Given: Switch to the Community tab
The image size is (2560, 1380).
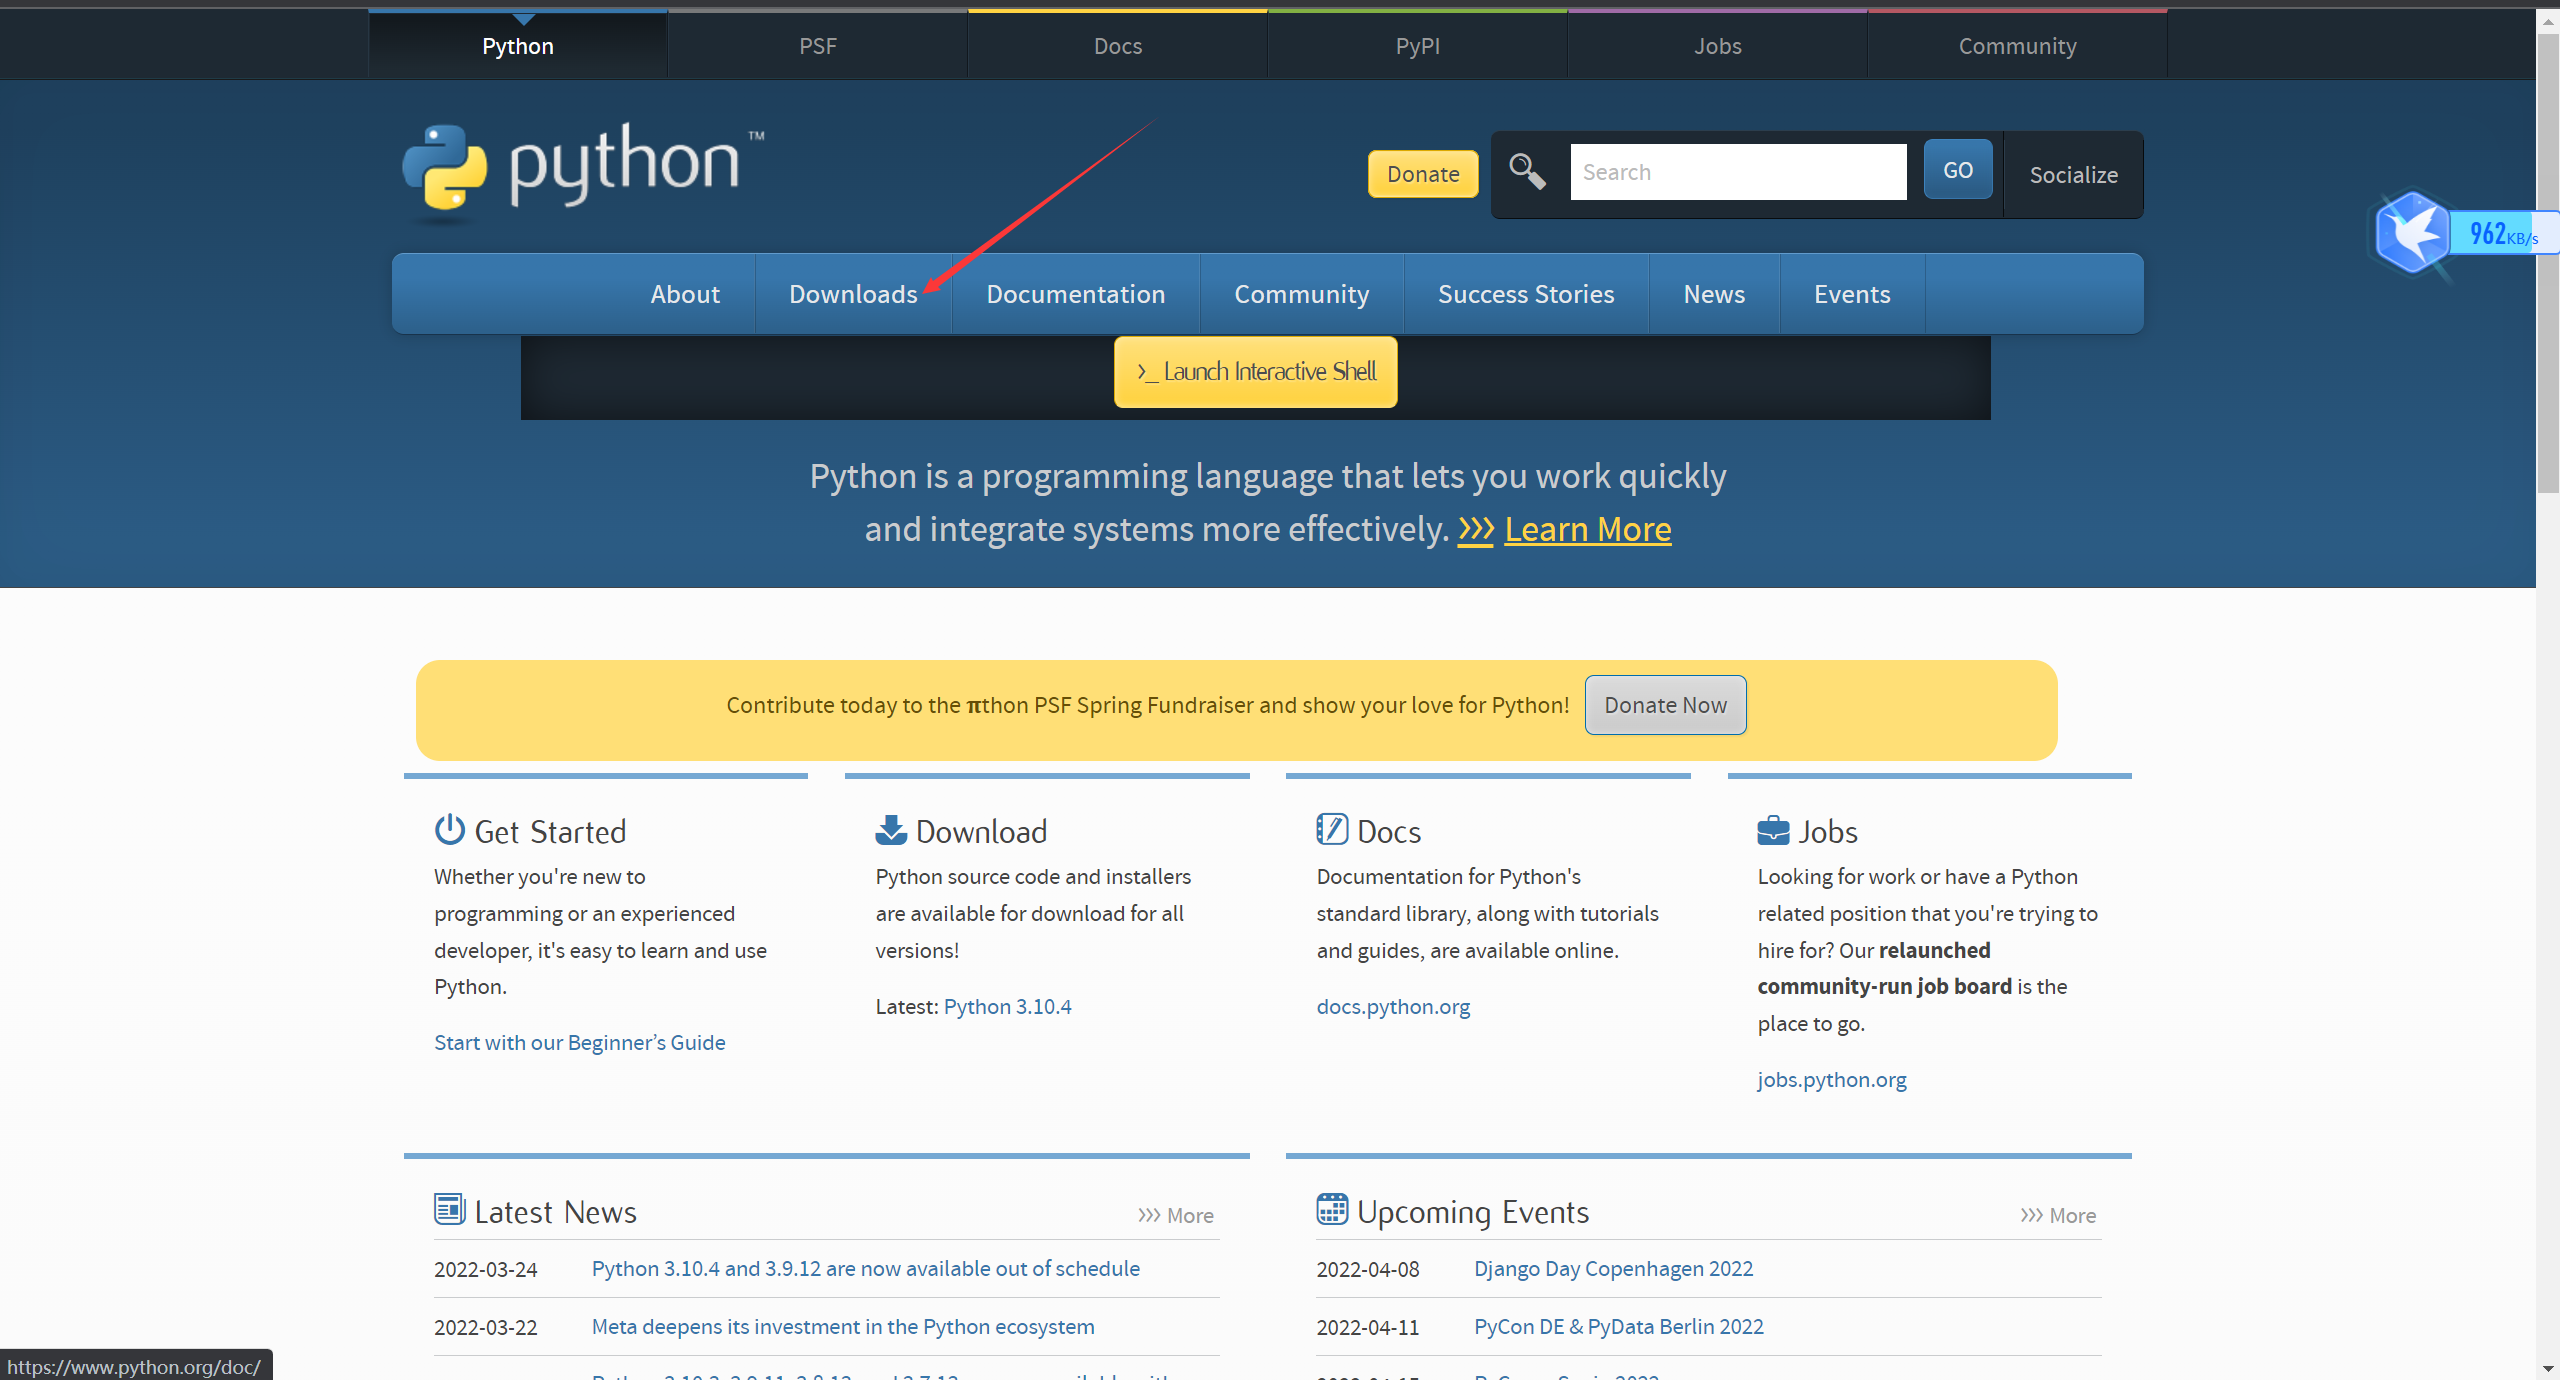Looking at the screenshot, I should pyautogui.click(x=2017, y=45).
